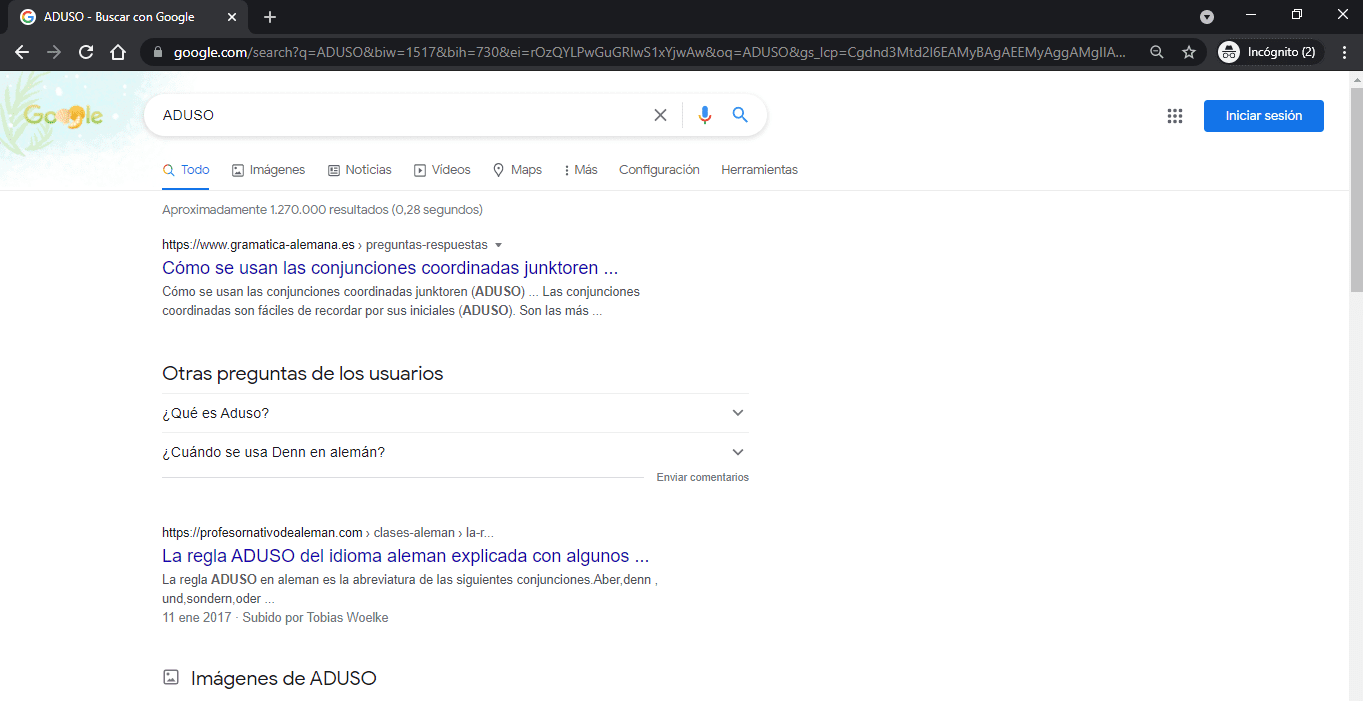1363x701 pixels.
Task: Open Google apps grid
Action: point(1175,116)
